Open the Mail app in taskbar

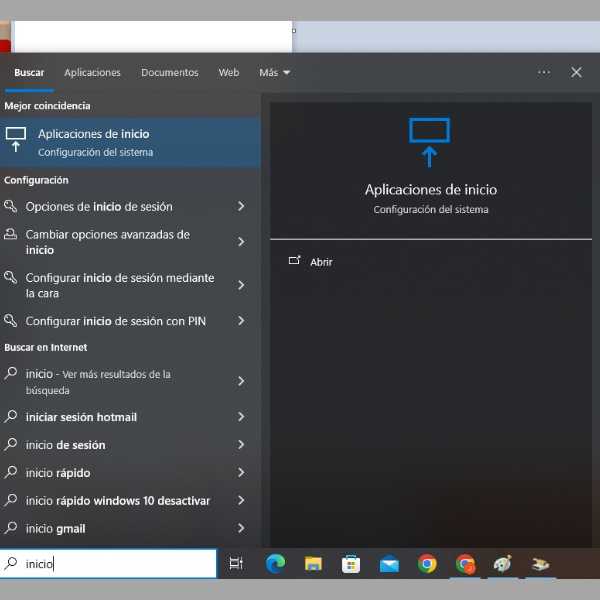click(x=389, y=564)
